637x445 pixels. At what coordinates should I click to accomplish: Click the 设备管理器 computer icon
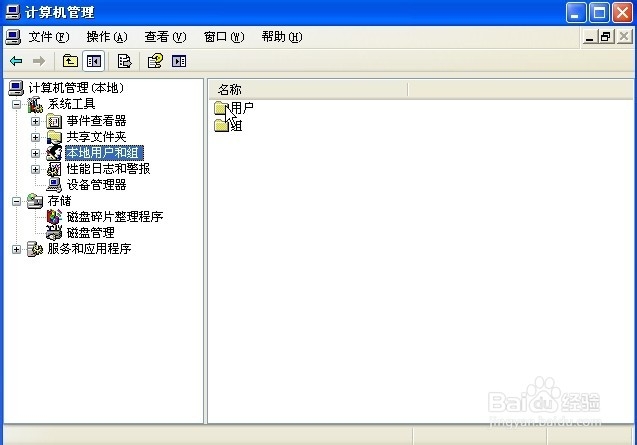(x=54, y=185)
